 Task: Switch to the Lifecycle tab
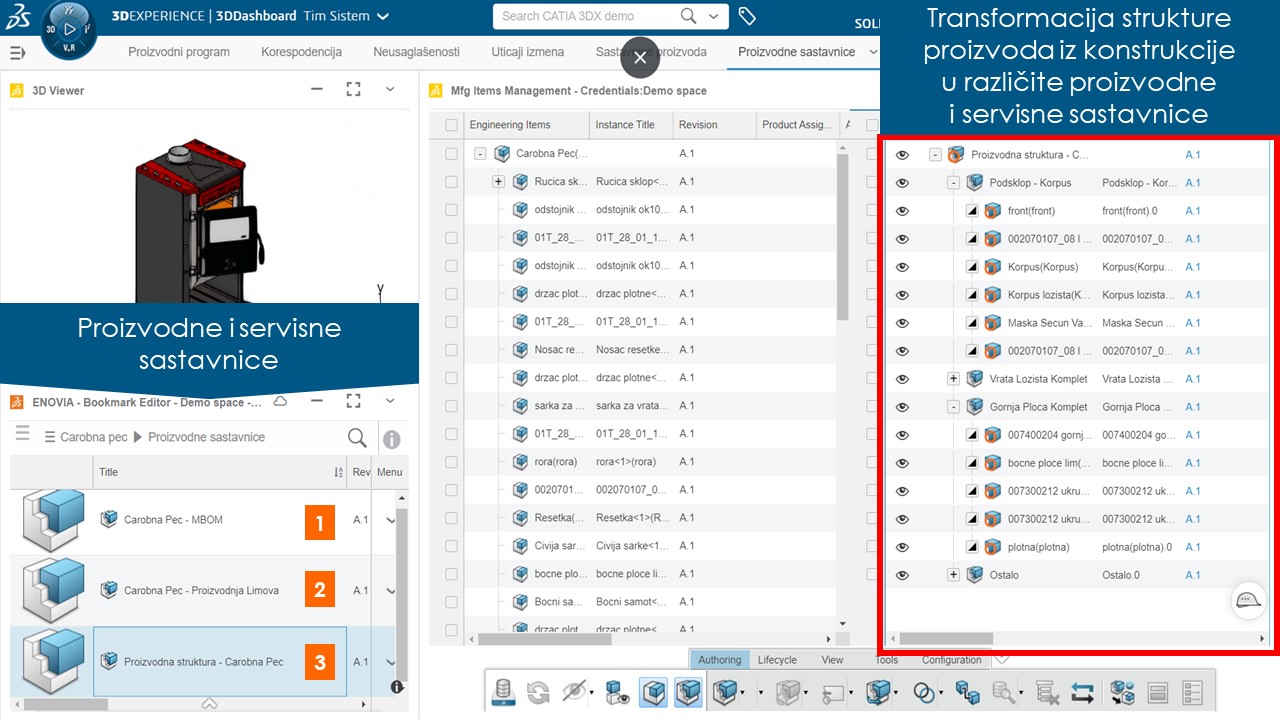778,660
